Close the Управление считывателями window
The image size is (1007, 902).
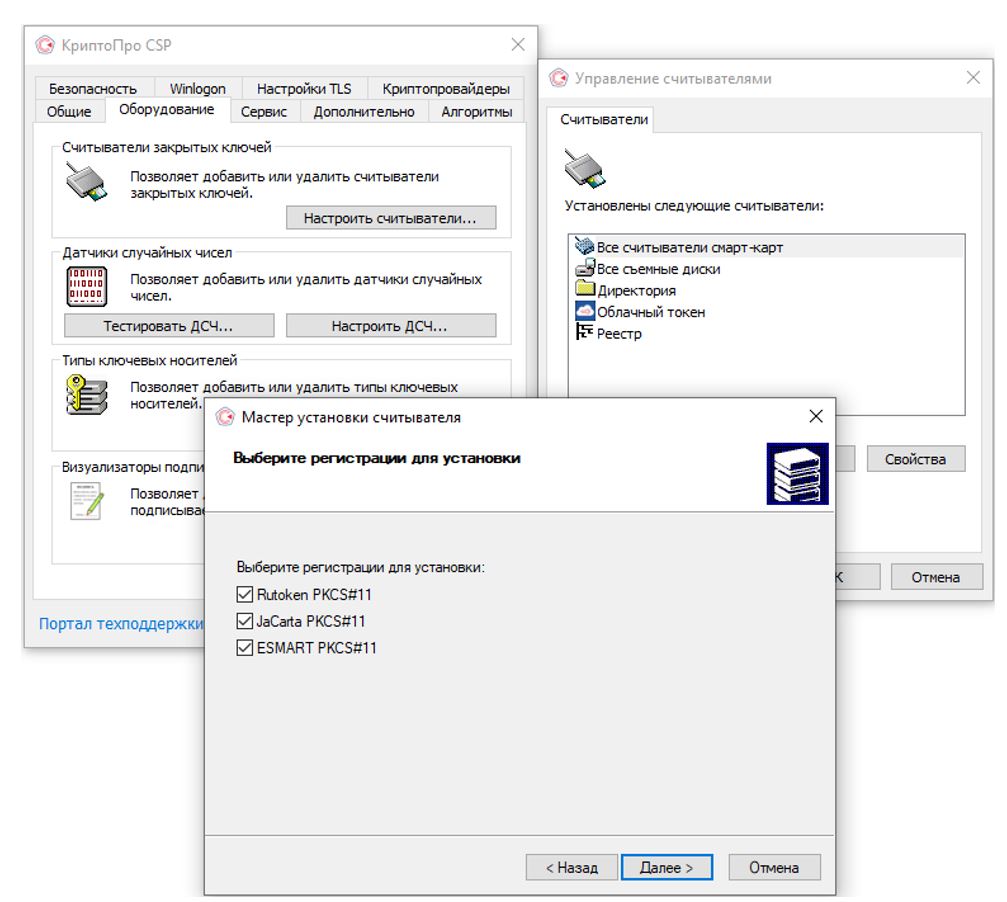tap(974, 78)
